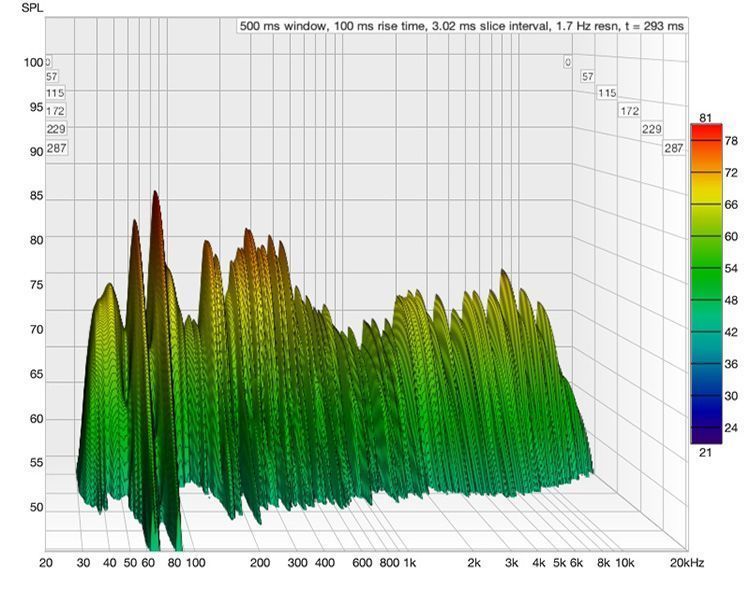Click the 70 dB SPL axis label
Image resolution: width=750 pixels, height=592 pixels.
click(x=36, y=329)
